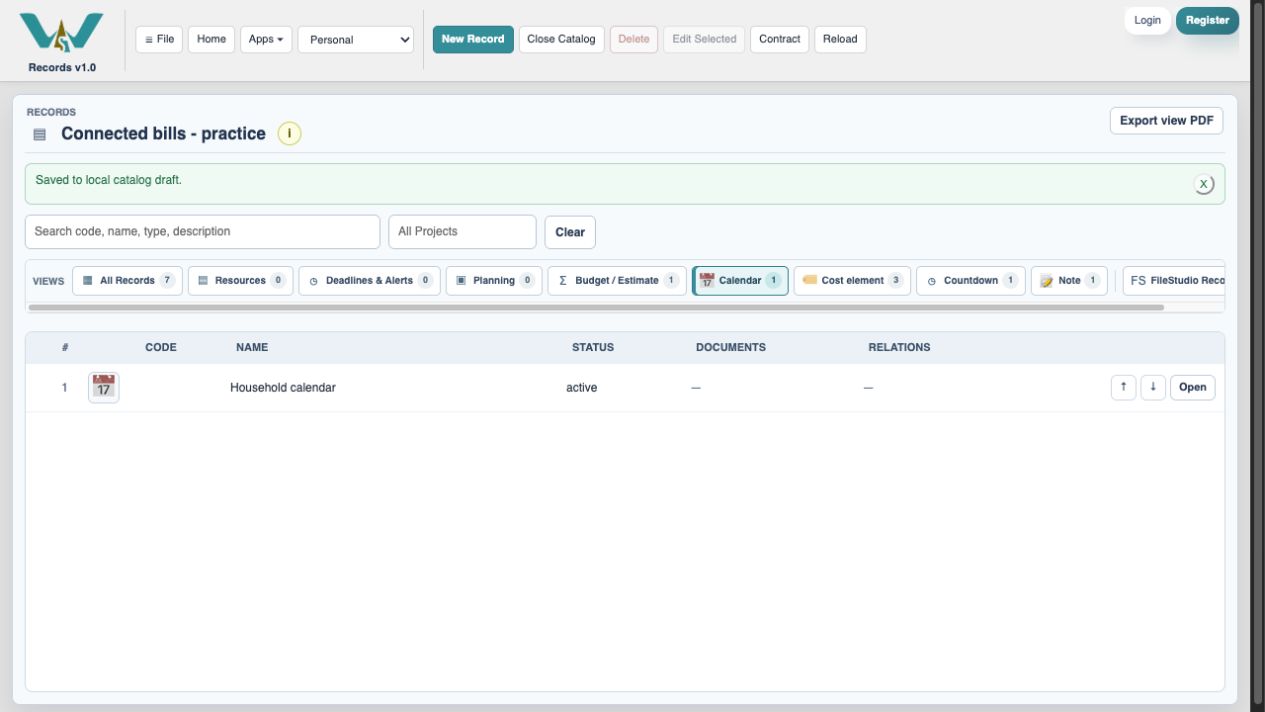Show the Countdown view
This screenshot has width=1265, height=712.
click(x=971, y=281)
